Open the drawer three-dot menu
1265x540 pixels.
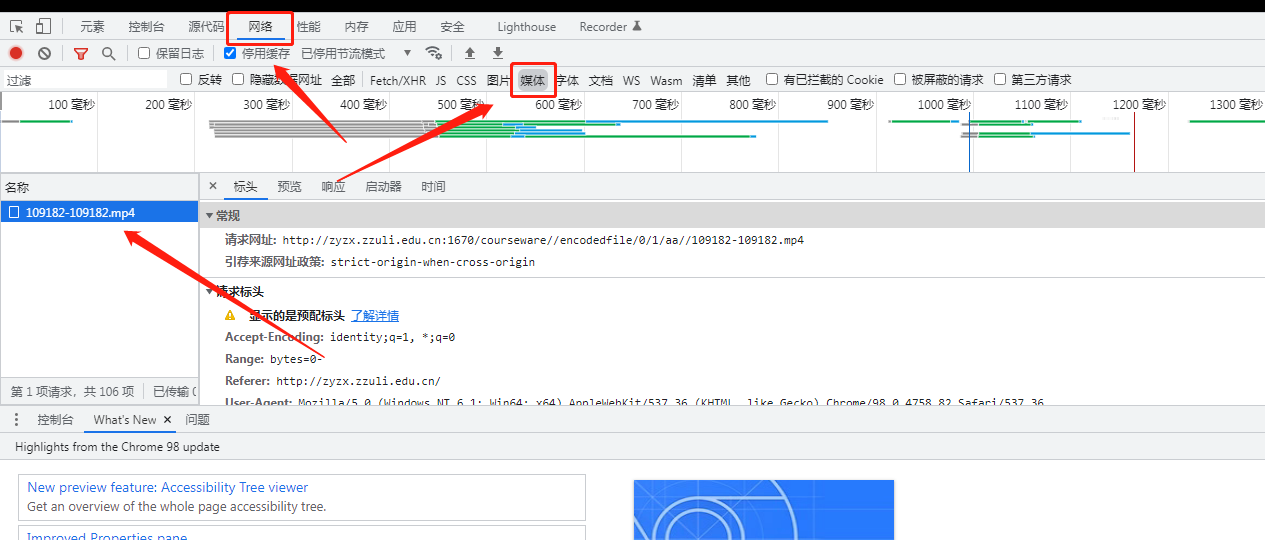16,420
